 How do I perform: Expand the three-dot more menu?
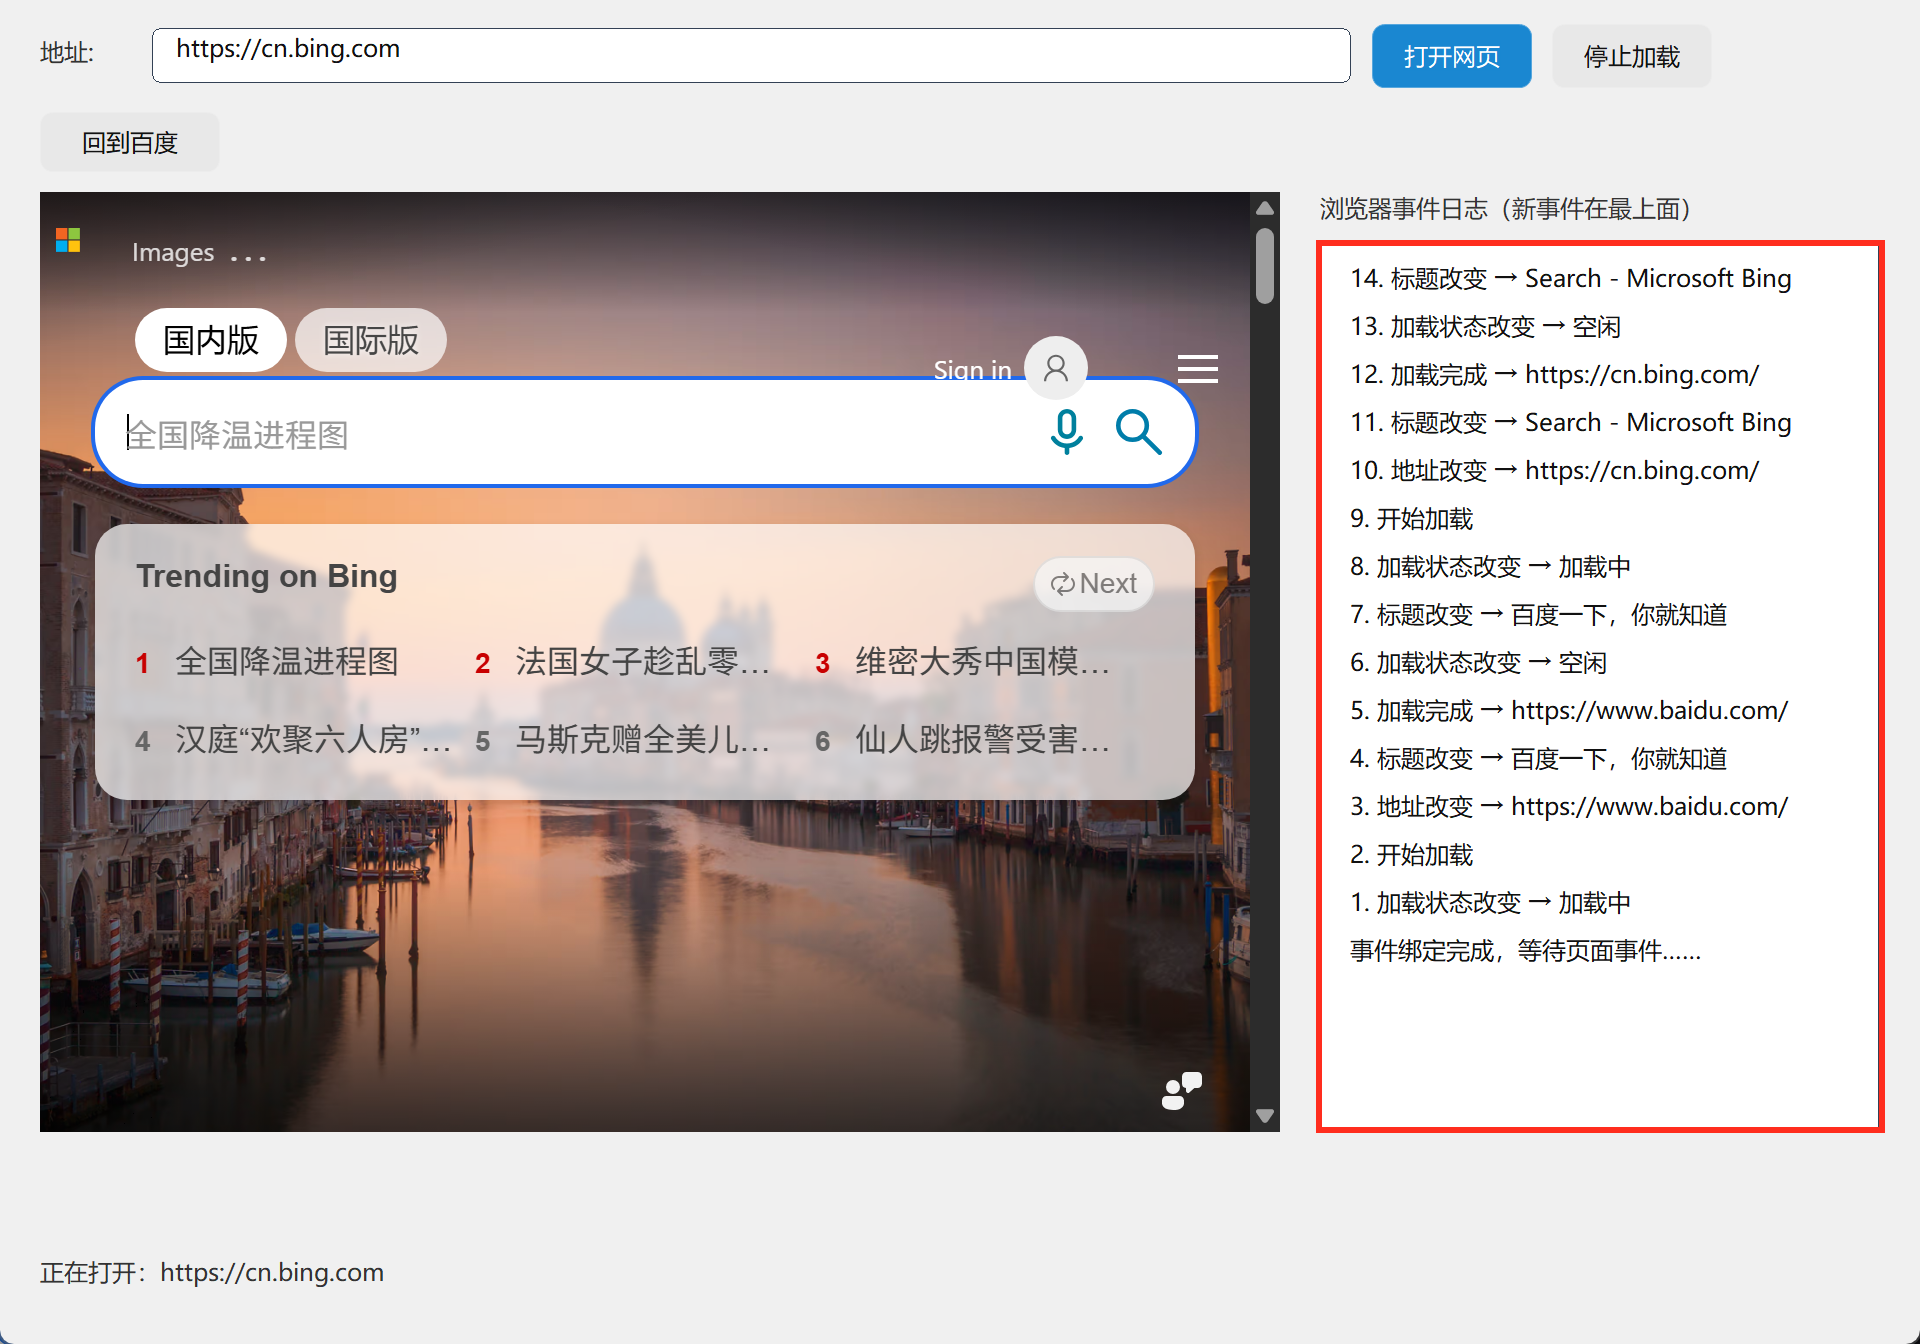tap(248, 258)
